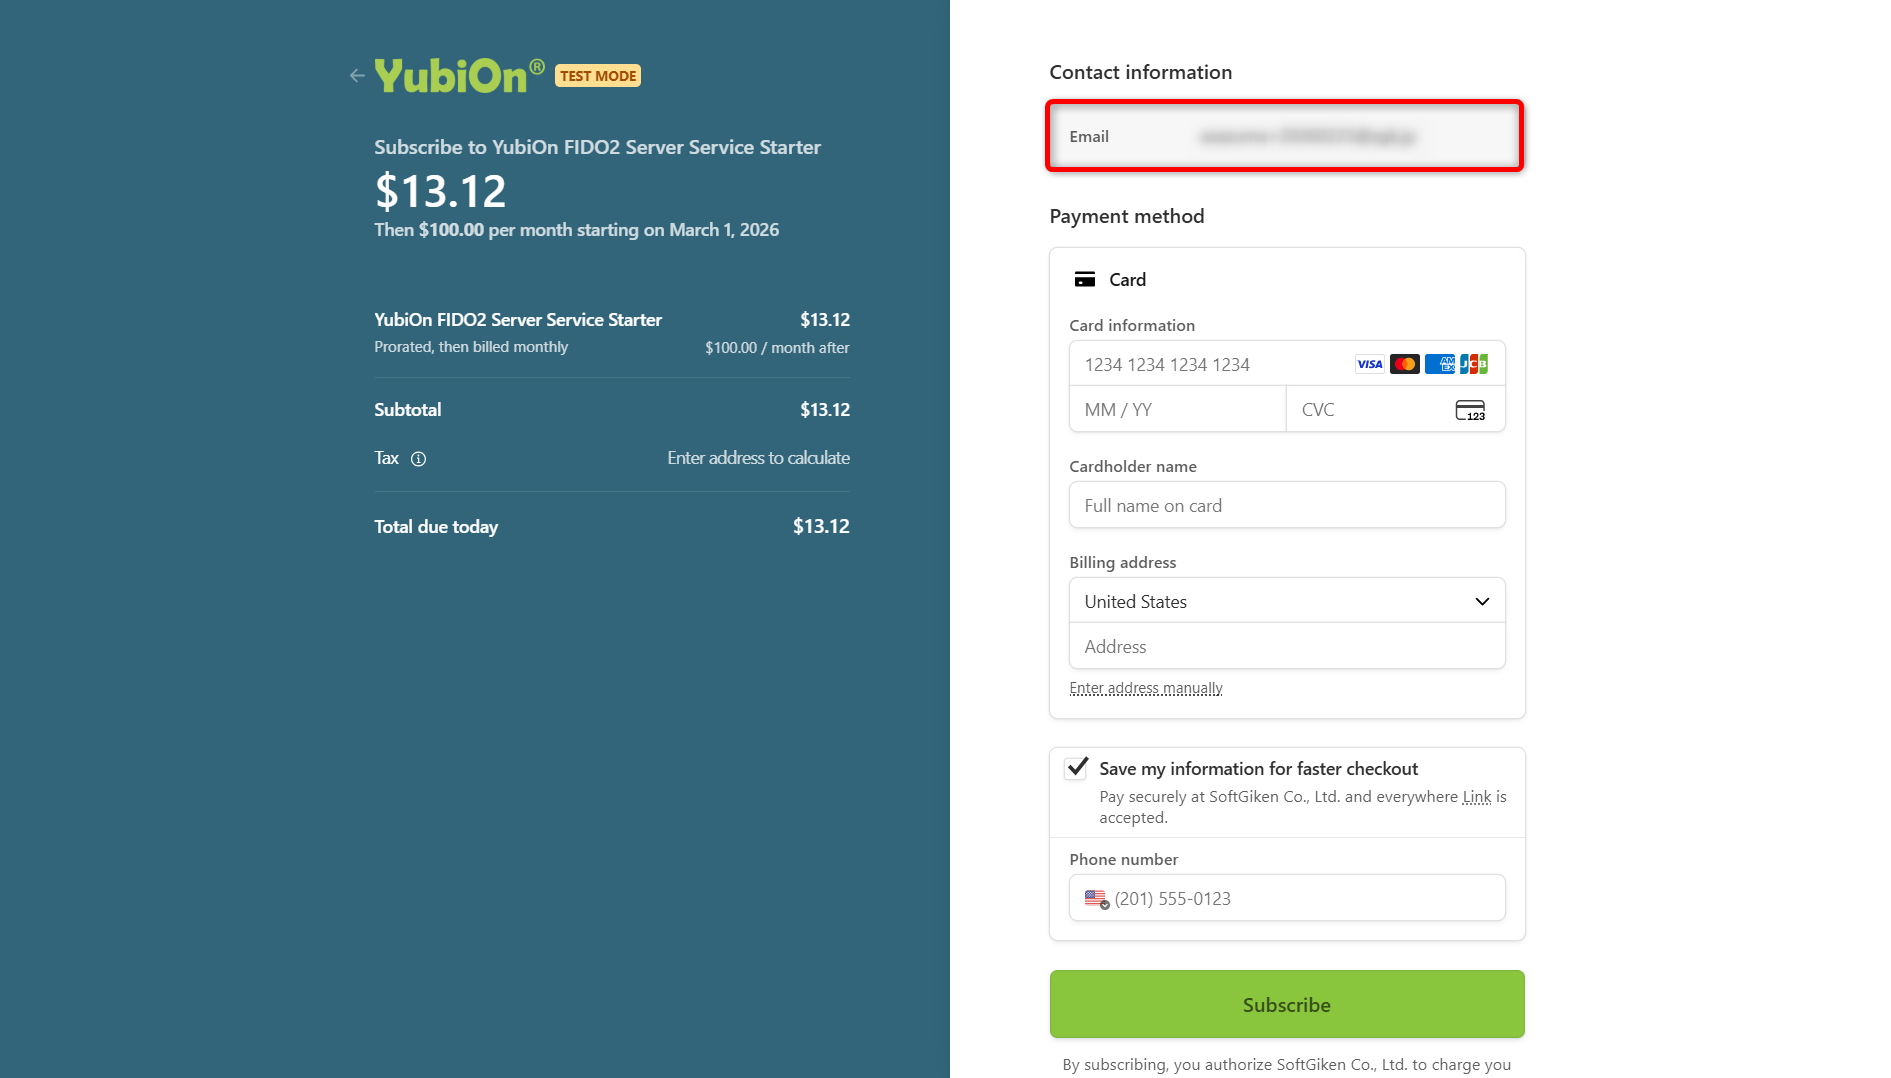Focus the card number field

pos(1210,365)
